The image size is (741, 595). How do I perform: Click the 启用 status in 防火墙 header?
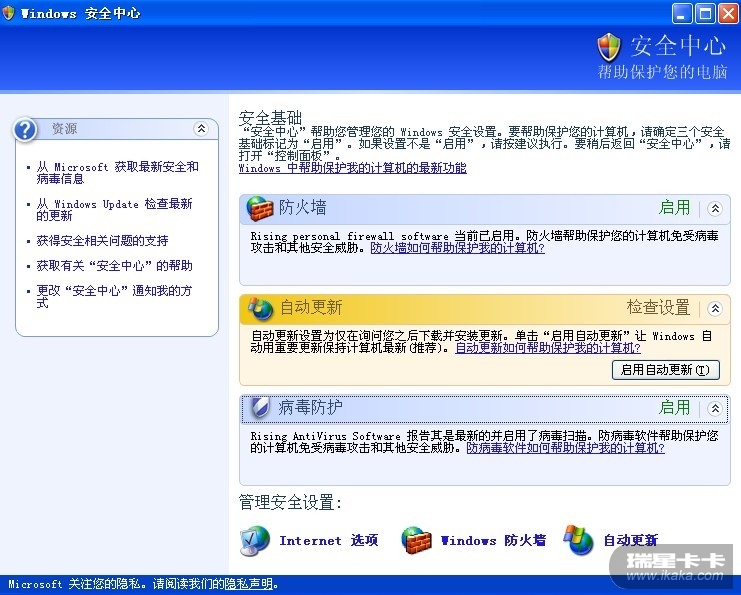click(x=674, y=207)
